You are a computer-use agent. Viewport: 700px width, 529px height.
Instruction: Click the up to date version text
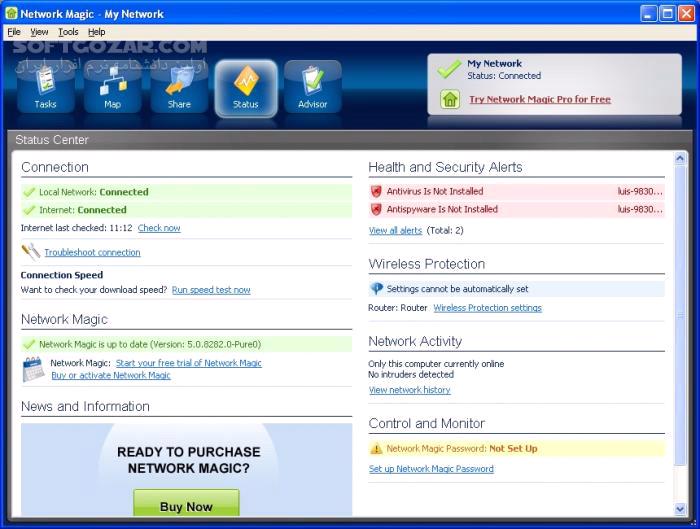click(x=150, y=344)
